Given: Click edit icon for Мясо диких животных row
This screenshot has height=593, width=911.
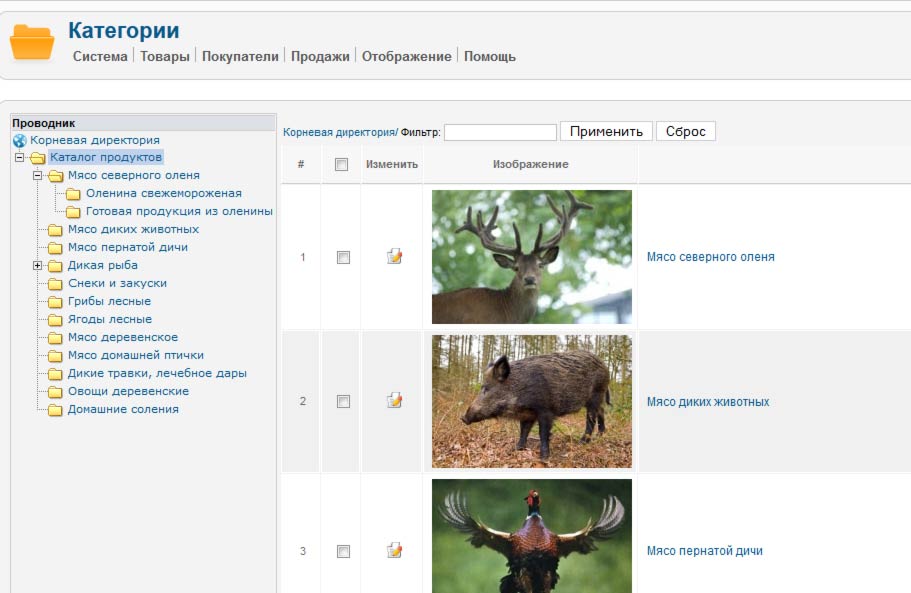Looking at the screenshot, I should (394, 400).
